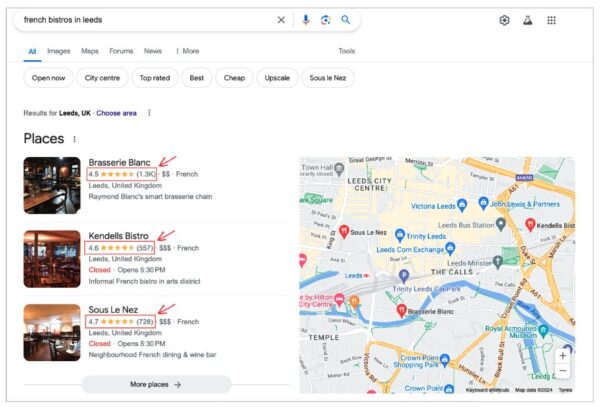This screenshot has height=407, width=600.
Task: Open the Kendells Bistro listing title
Action: click(118, 236)
